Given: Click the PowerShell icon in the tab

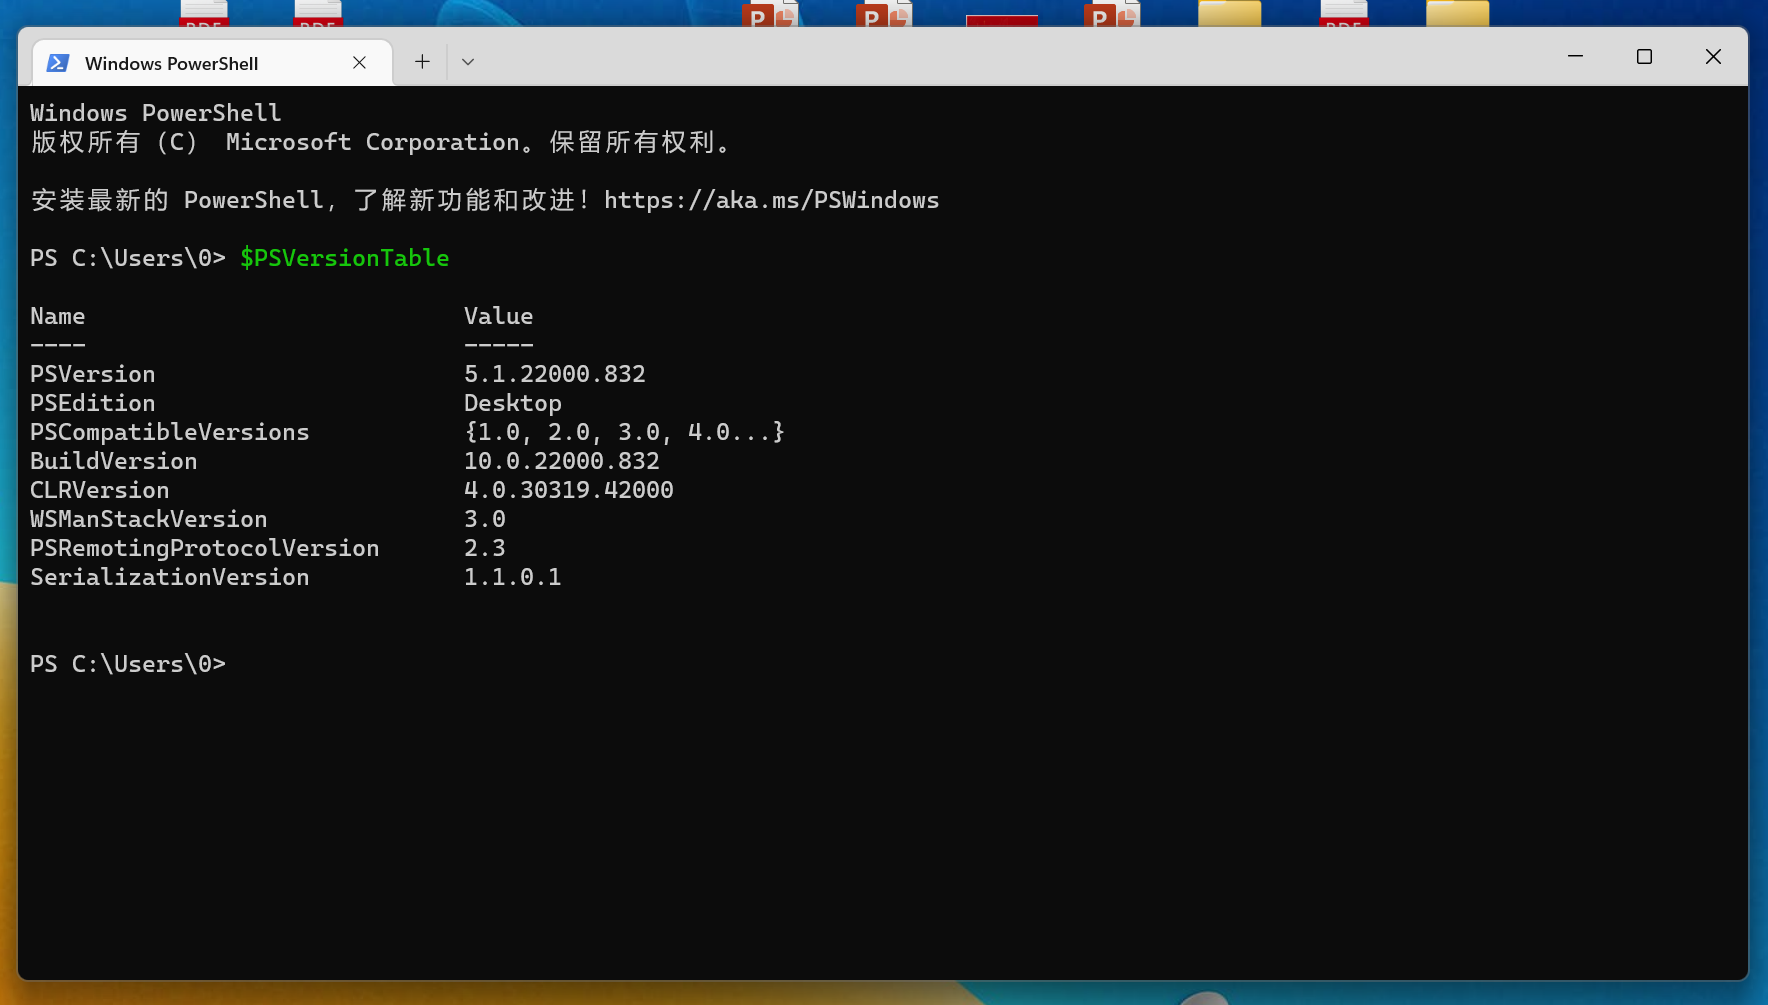Looking at the screenshot, I should [x=58, y=62].
